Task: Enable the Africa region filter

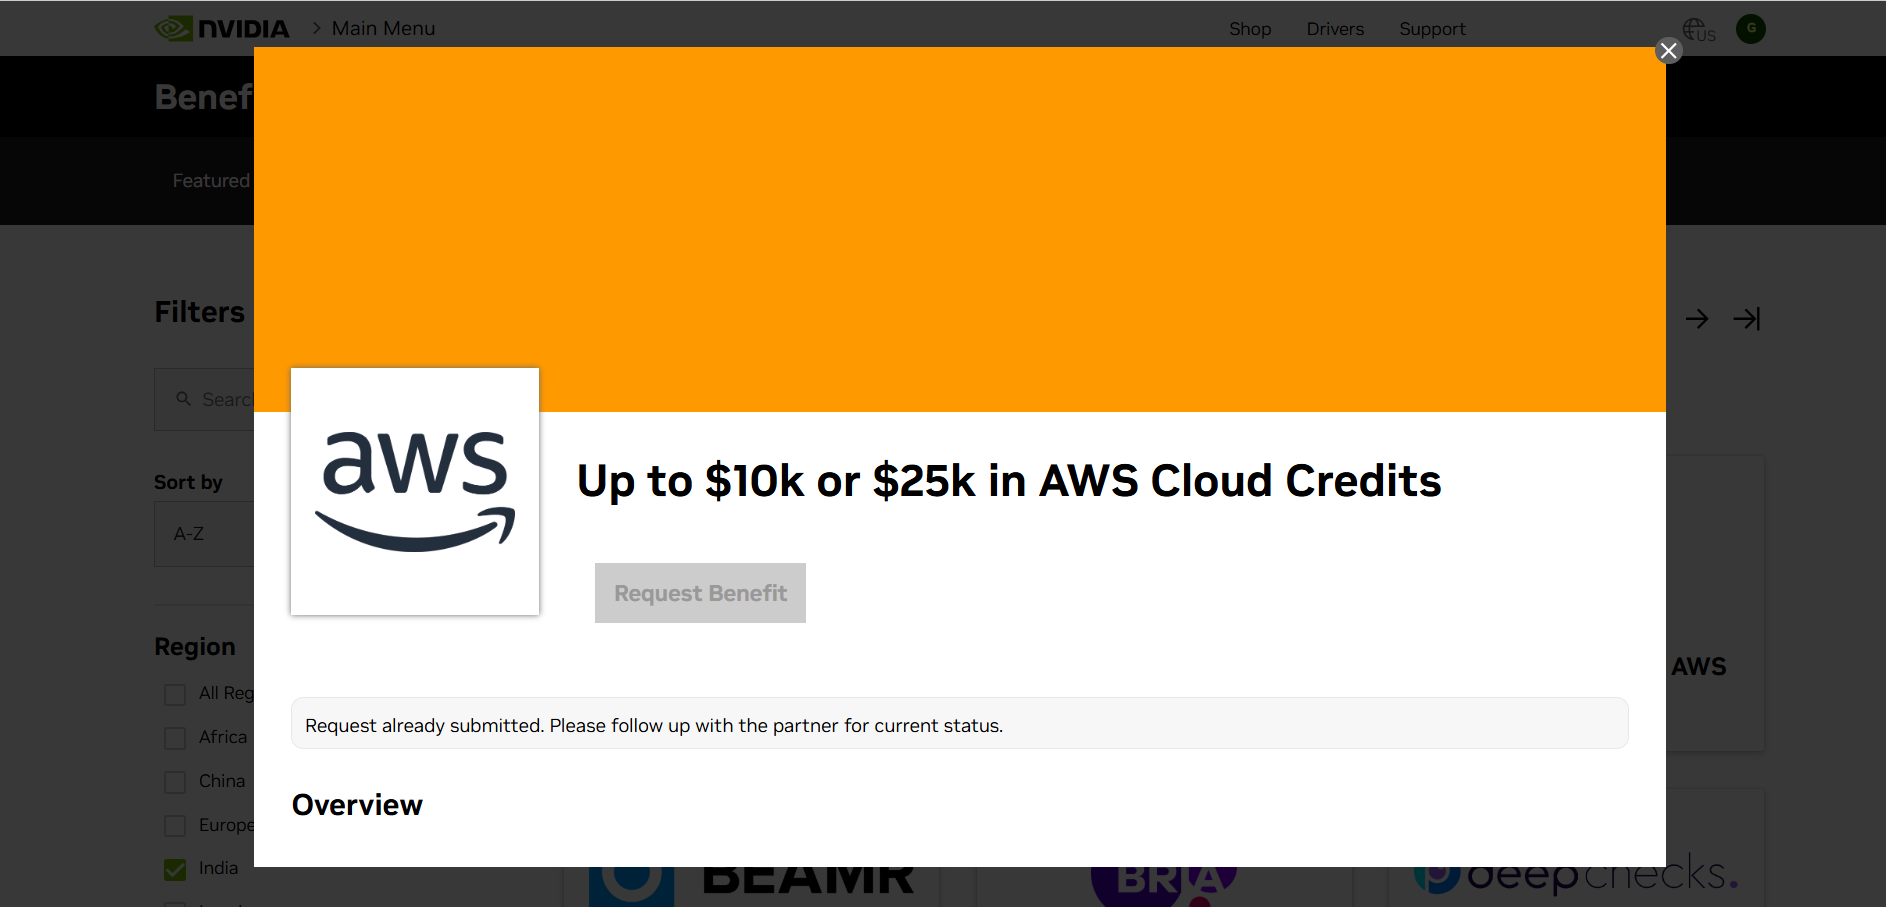Action: [x=175, y=737]
